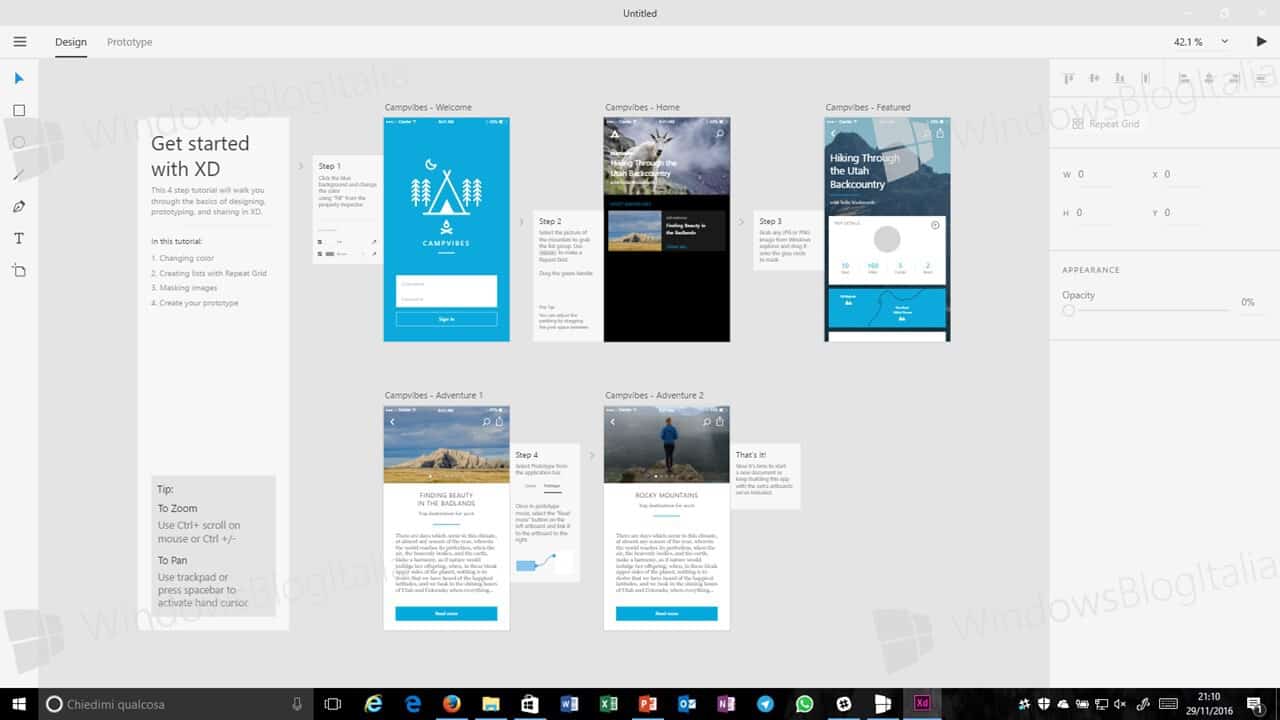
Task: Click the Distribute Vertically icon
Action: click(x=1259, y=78)
